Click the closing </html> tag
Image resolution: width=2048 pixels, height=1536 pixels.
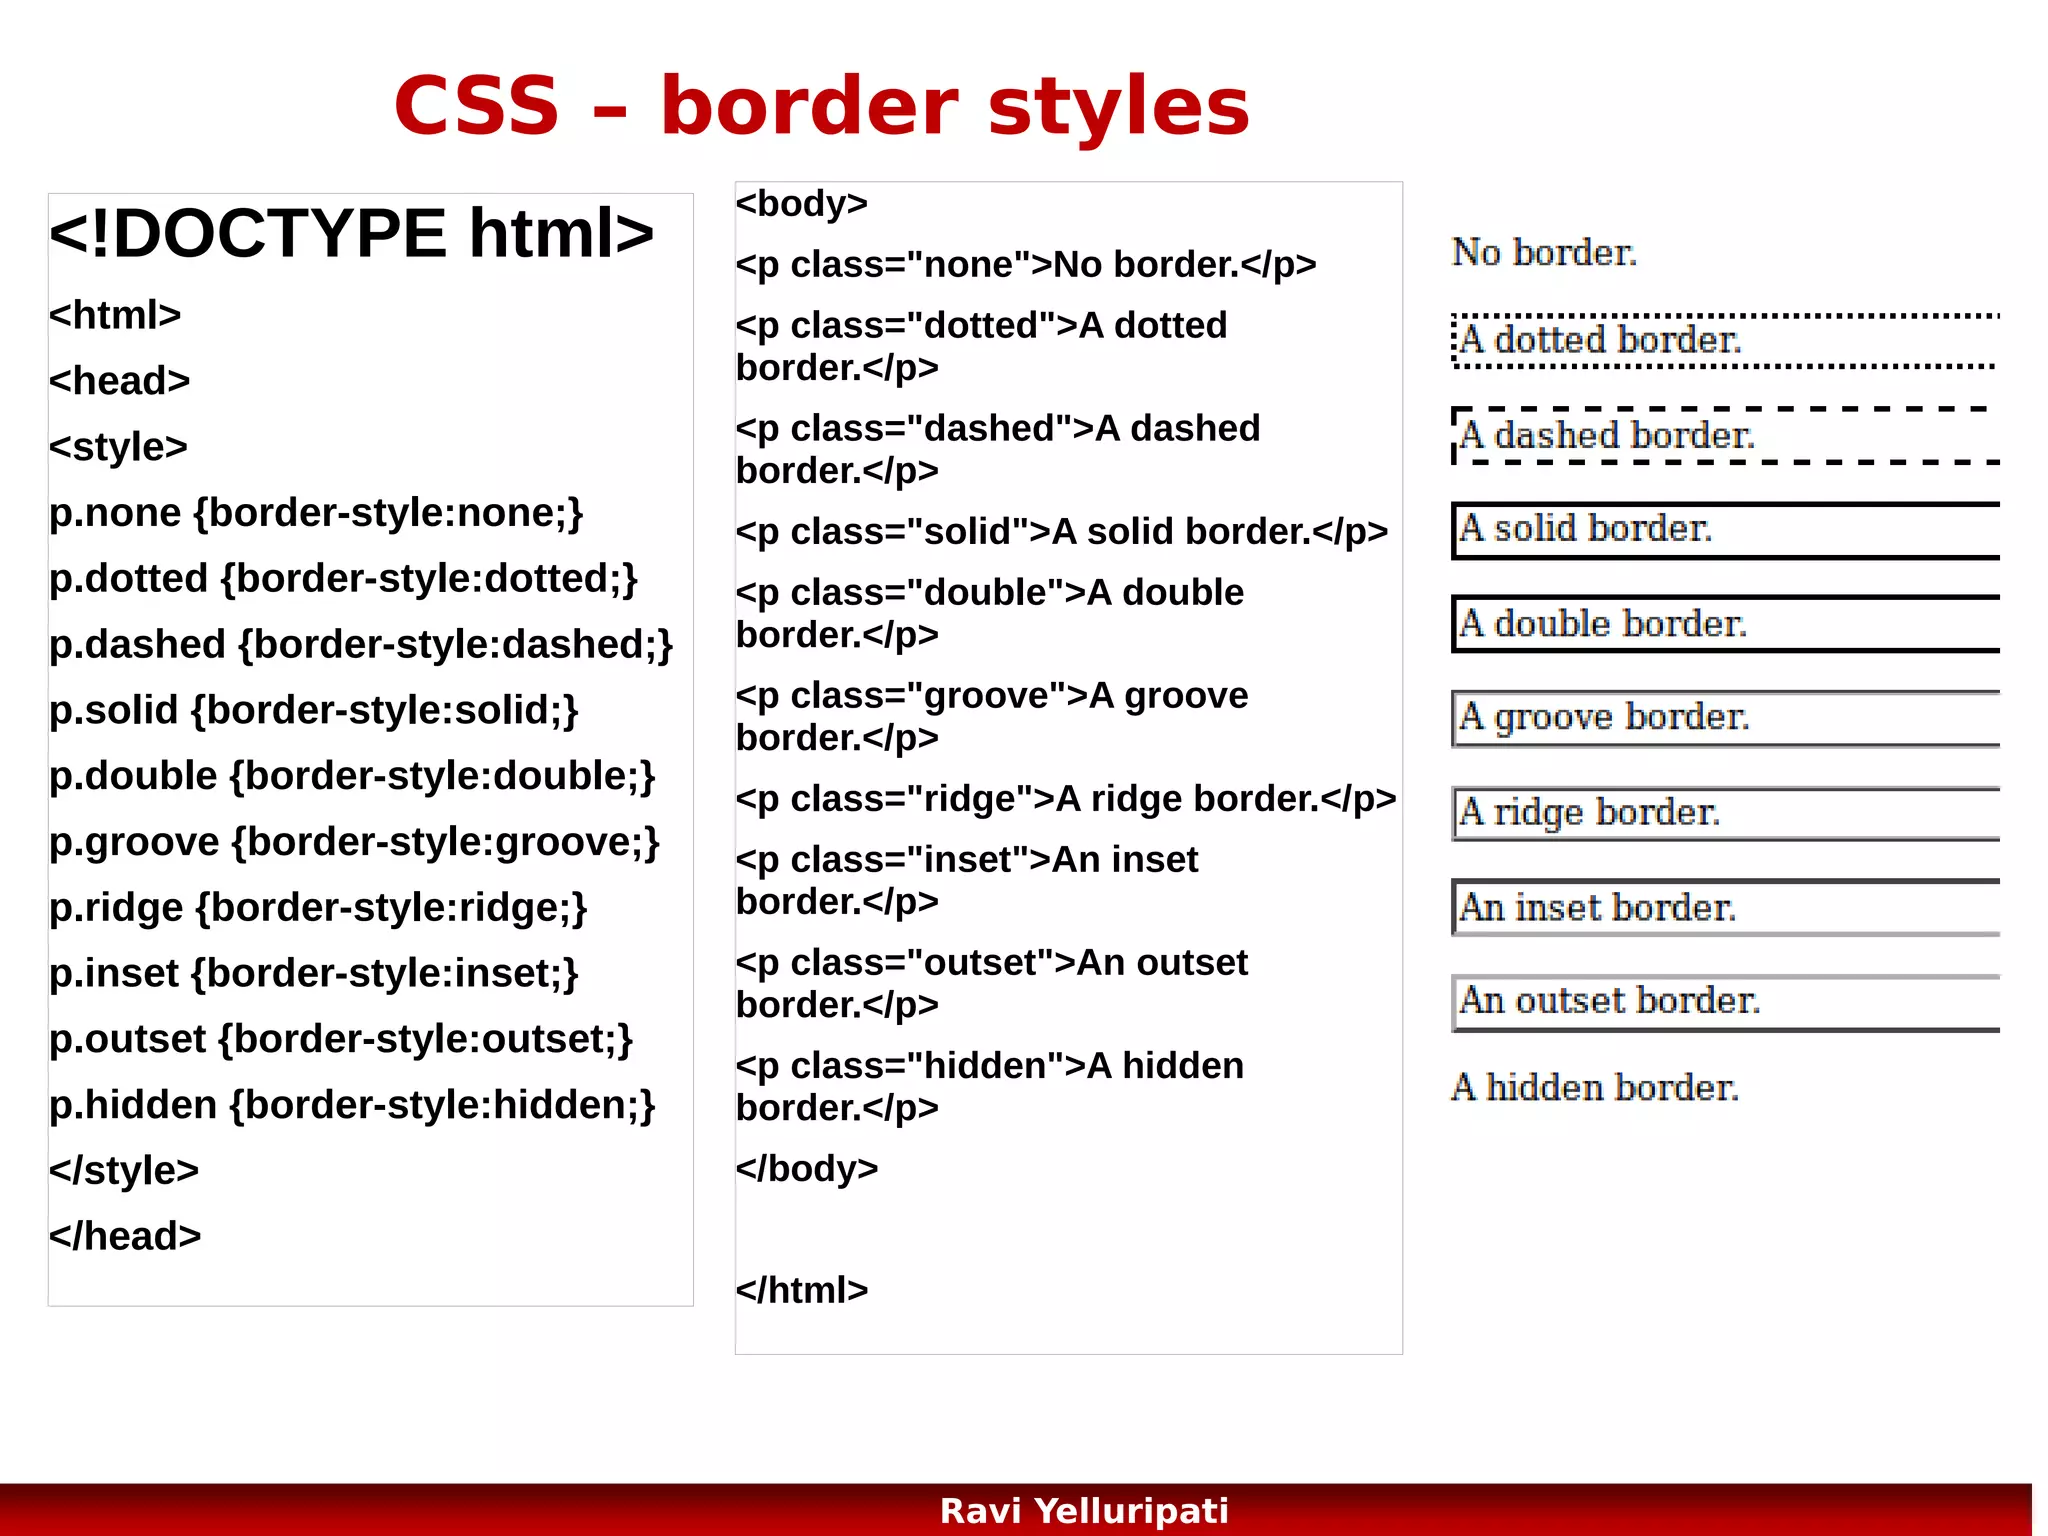801,1290
